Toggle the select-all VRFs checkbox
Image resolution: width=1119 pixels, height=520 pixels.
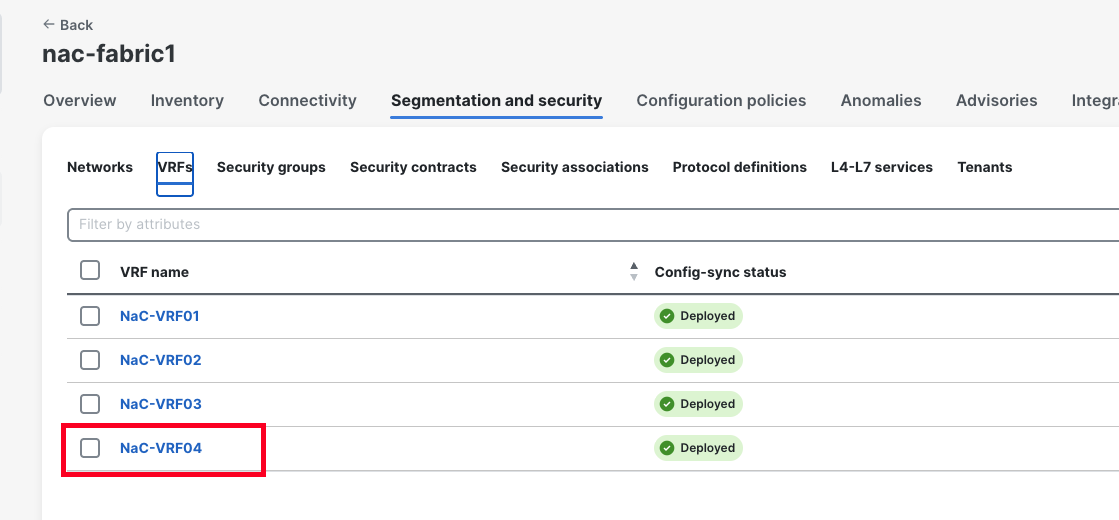click(x=90, y=271)
